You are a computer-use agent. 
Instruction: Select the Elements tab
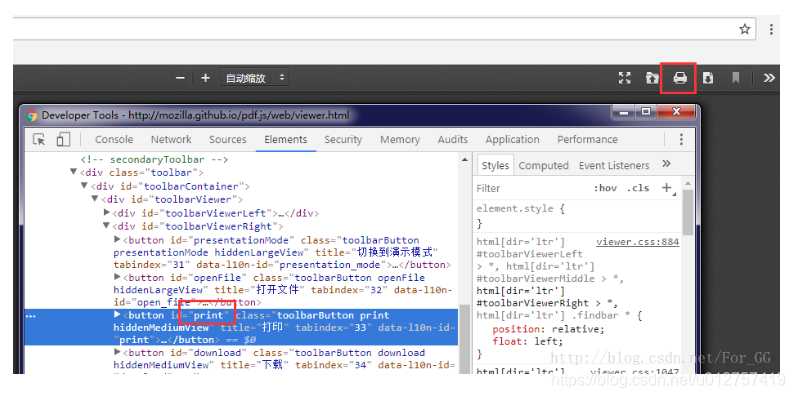(285, 139)
